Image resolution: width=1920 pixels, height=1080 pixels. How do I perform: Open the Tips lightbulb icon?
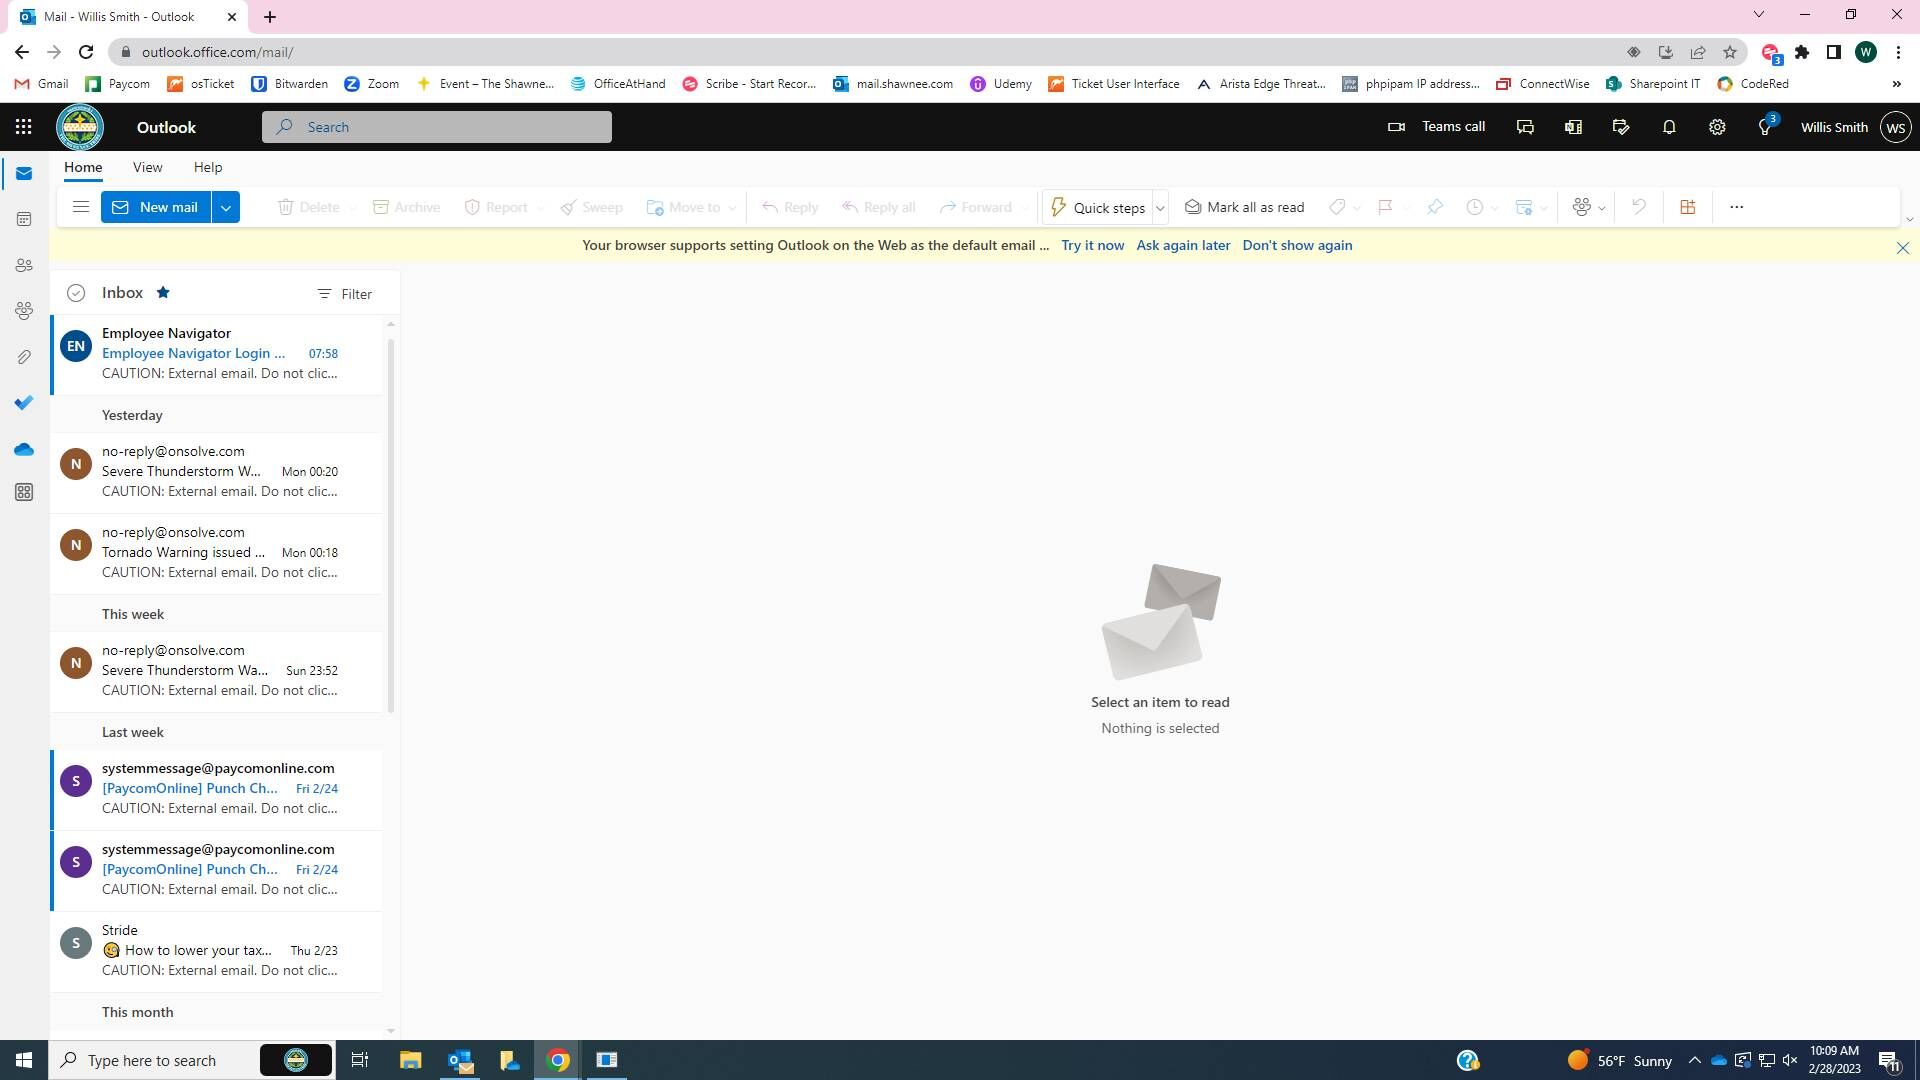point(1765,127)
